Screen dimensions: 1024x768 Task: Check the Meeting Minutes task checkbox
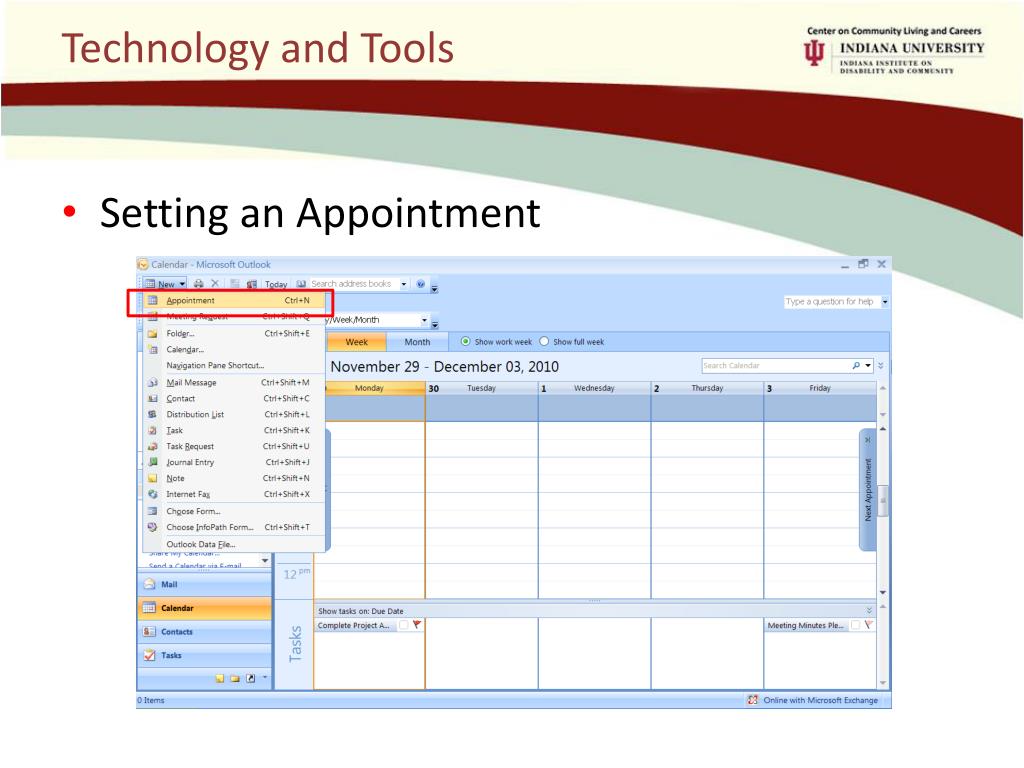[x=856, y=625]
